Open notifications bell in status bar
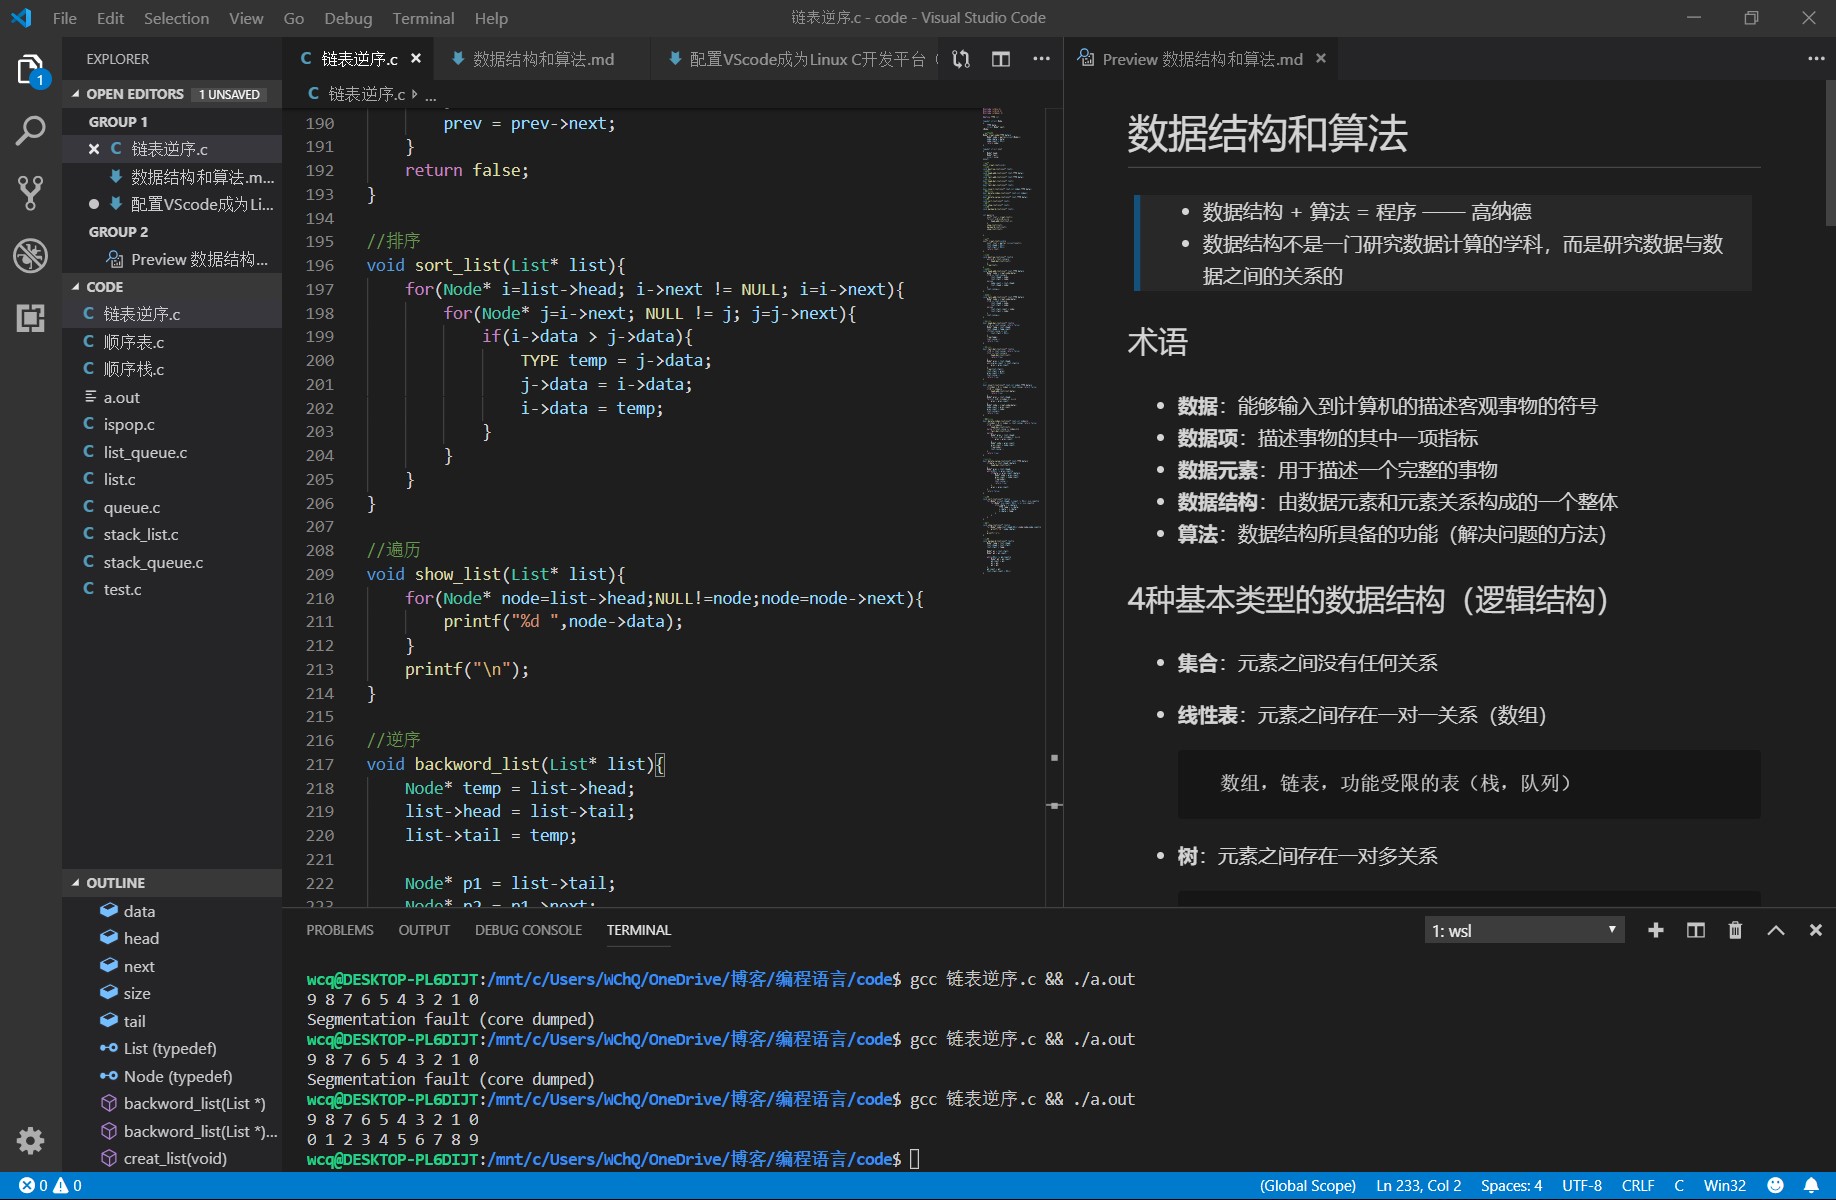 coord(1811,1186)
